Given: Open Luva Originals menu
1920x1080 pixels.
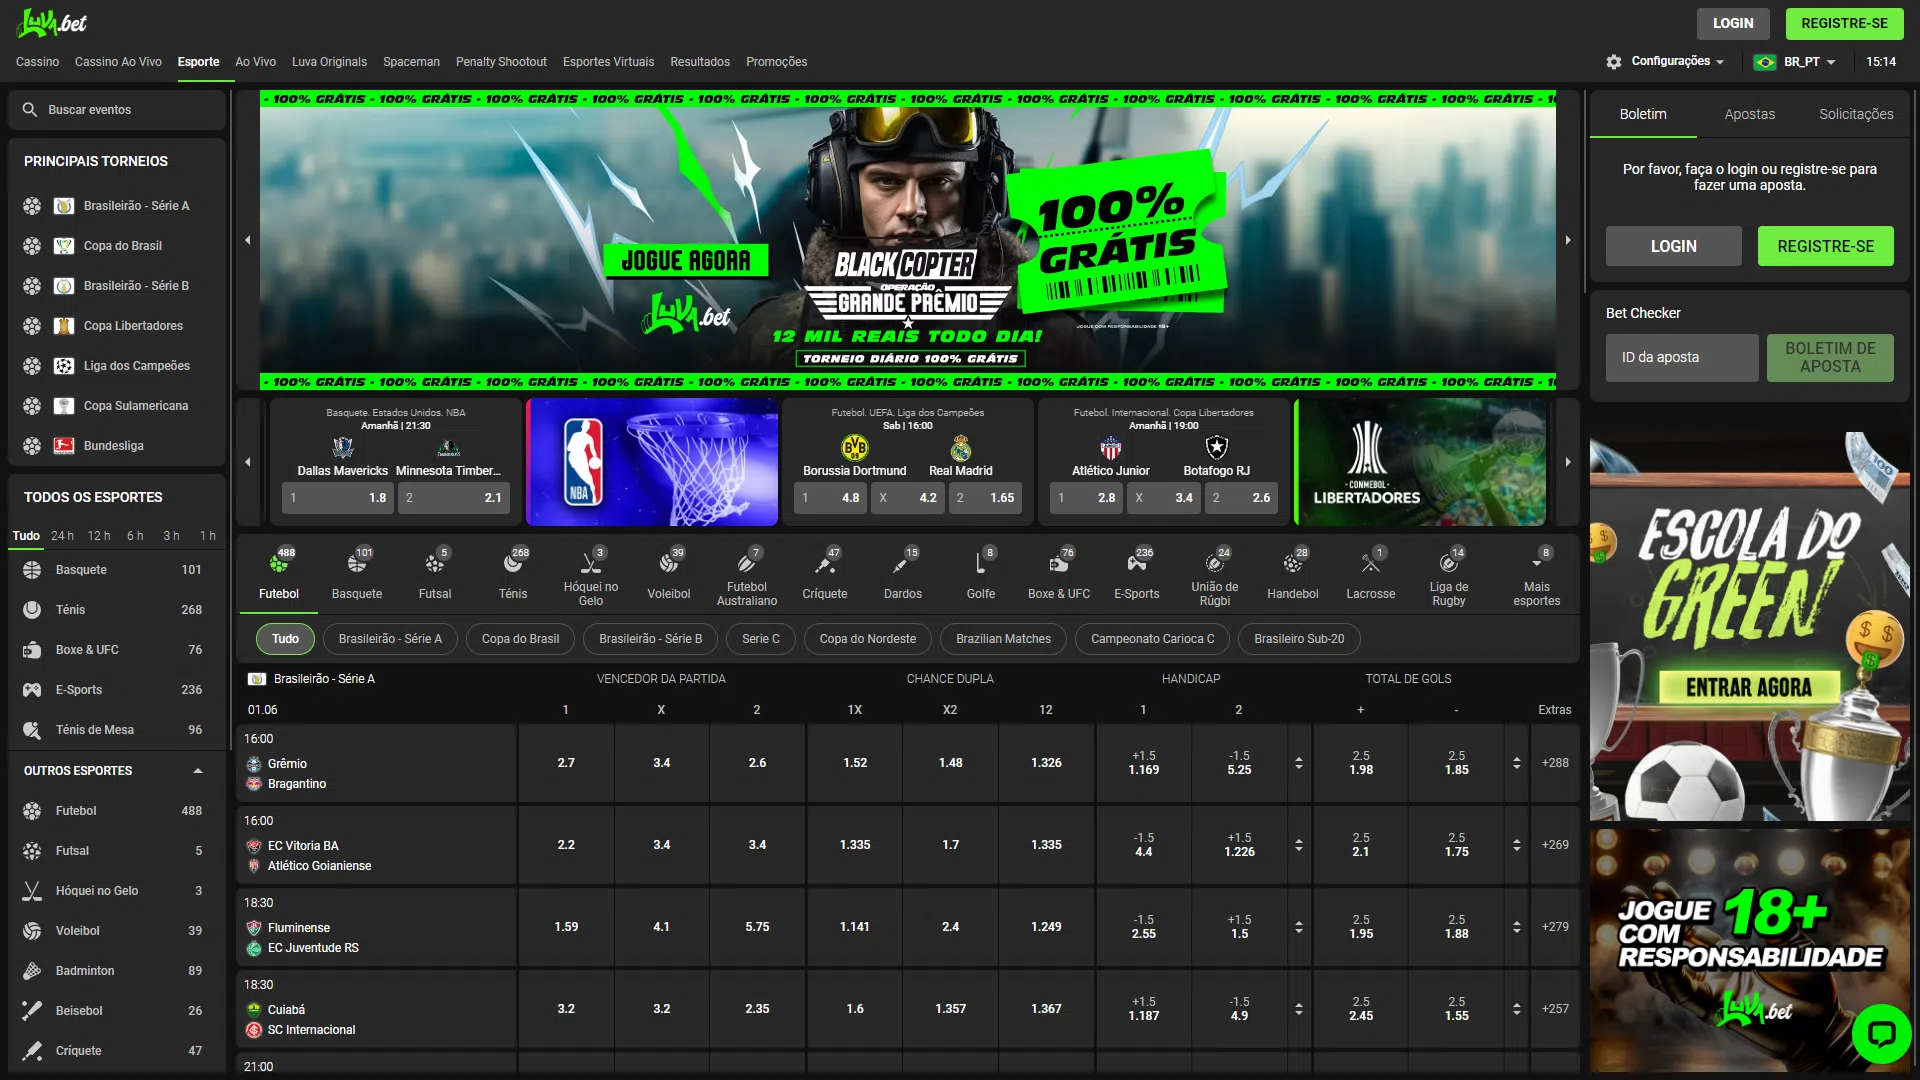Looking at the screenshot, I should coord(329,62).
